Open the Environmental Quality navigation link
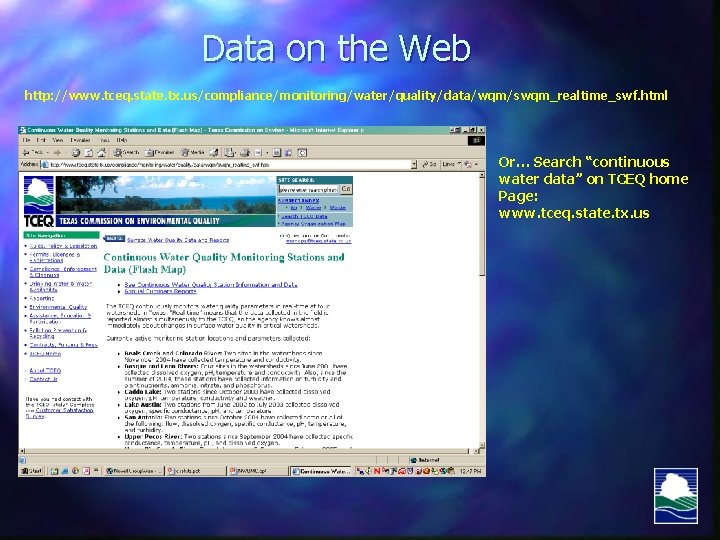This screenshot has width=720, height=540. coord(58,307)
